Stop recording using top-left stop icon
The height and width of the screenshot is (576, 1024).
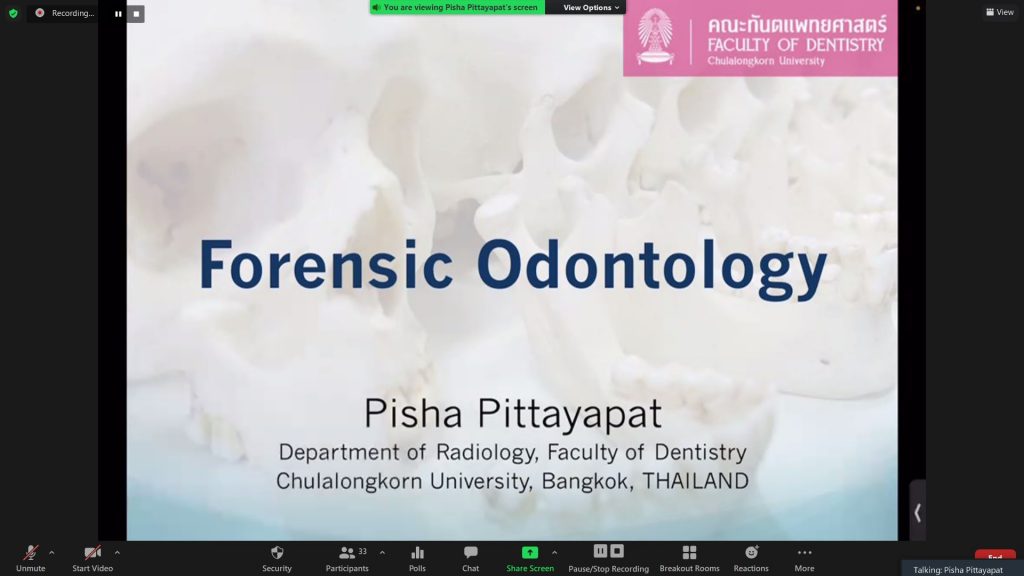(136, 14)
